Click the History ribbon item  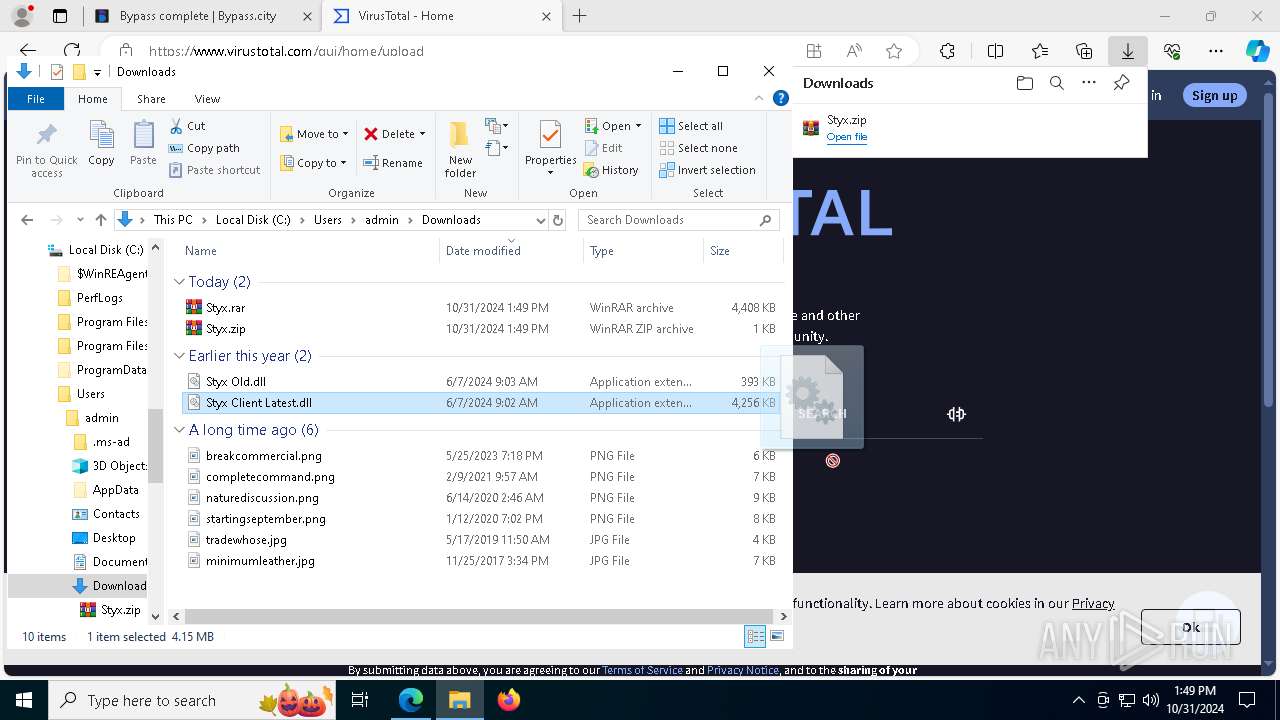pos(611,170)
